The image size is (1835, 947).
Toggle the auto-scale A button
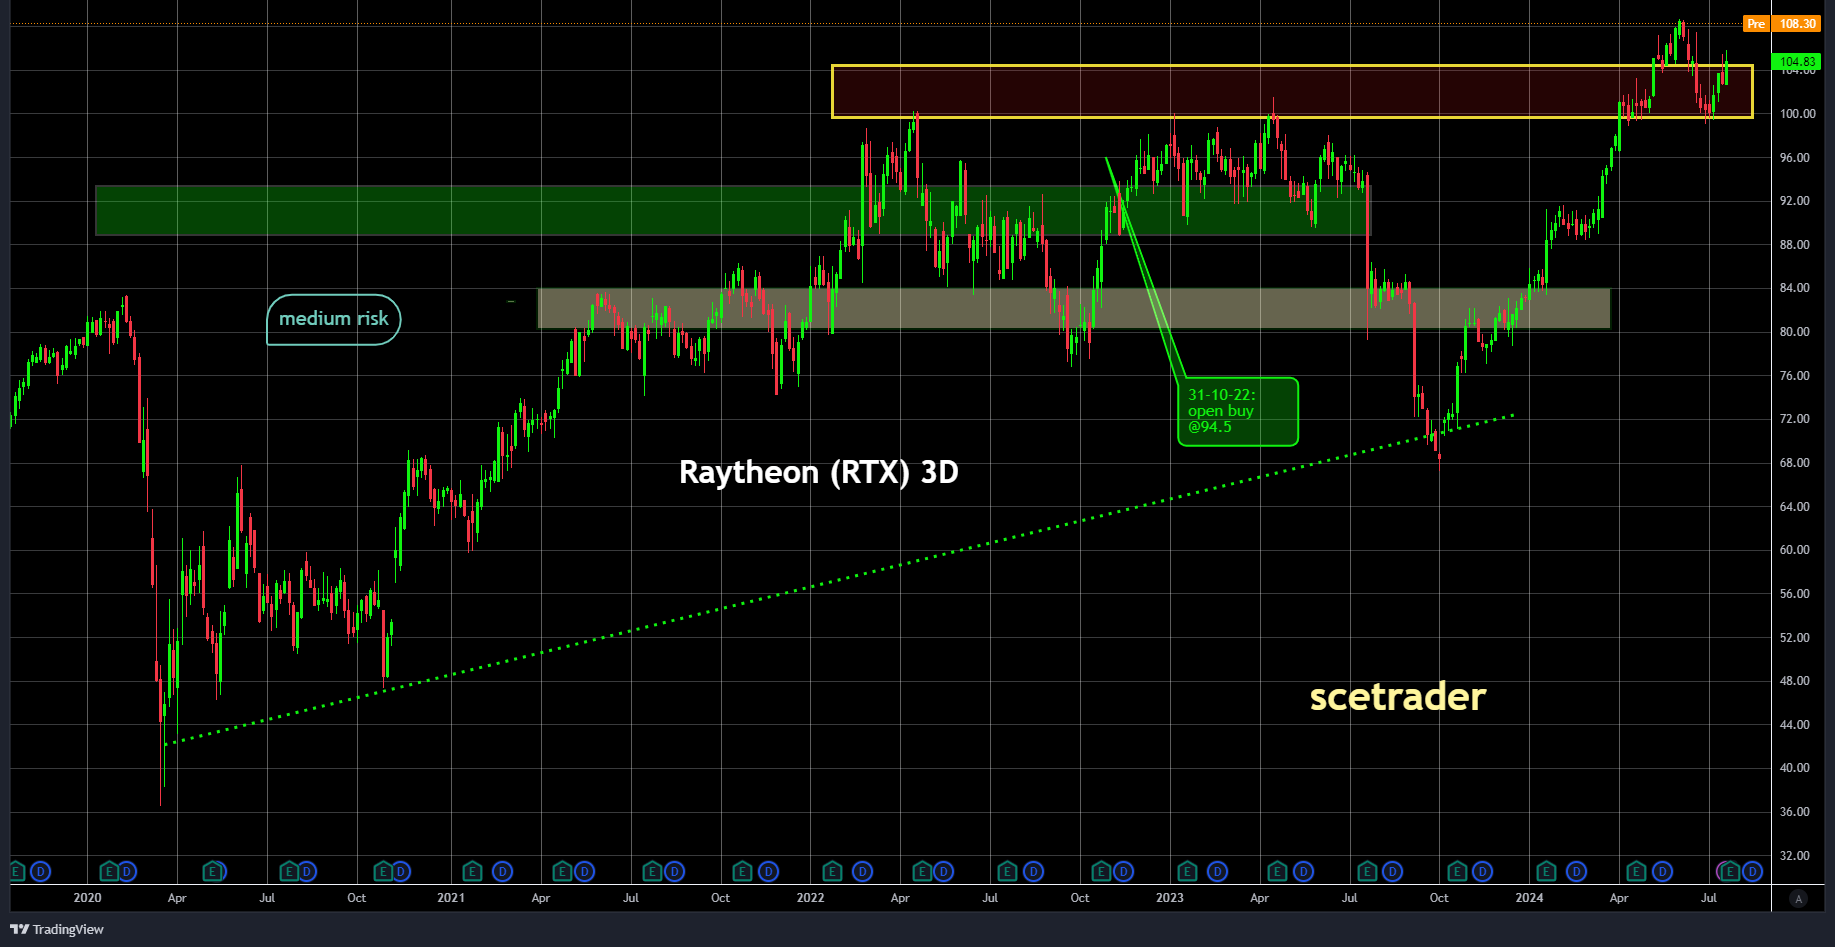[1798, 898]
